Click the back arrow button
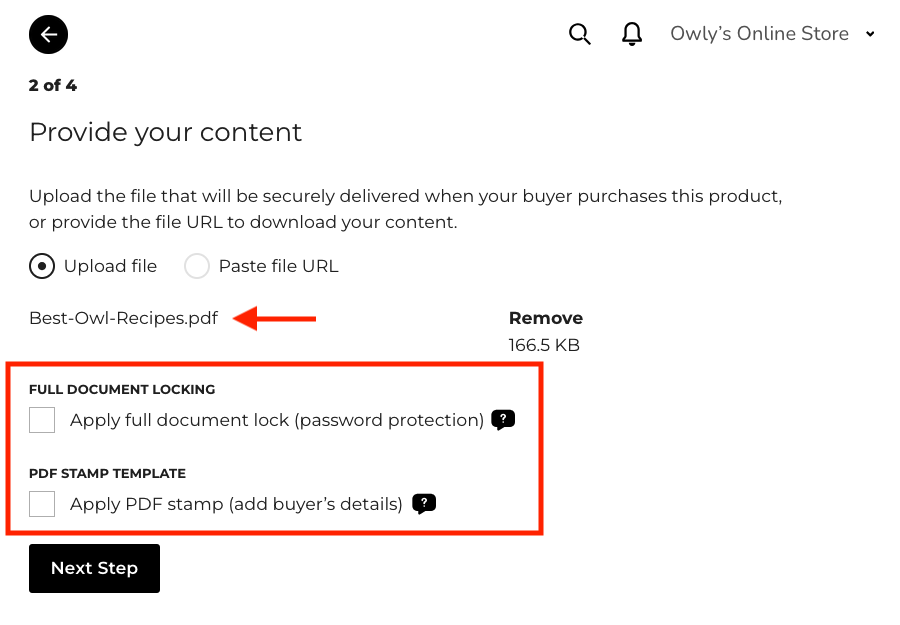Image resolution: width=900 pixels, height=625 pixels. [x=48, y=34]
